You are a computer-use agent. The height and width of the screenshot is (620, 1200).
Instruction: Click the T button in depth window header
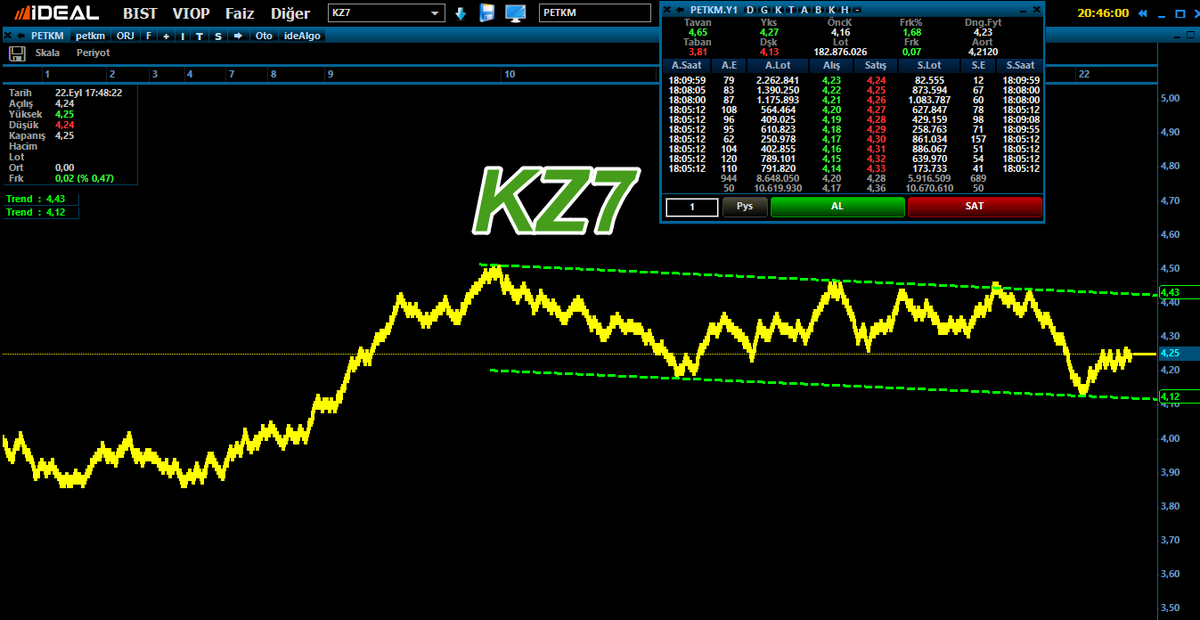pos(790,9)
